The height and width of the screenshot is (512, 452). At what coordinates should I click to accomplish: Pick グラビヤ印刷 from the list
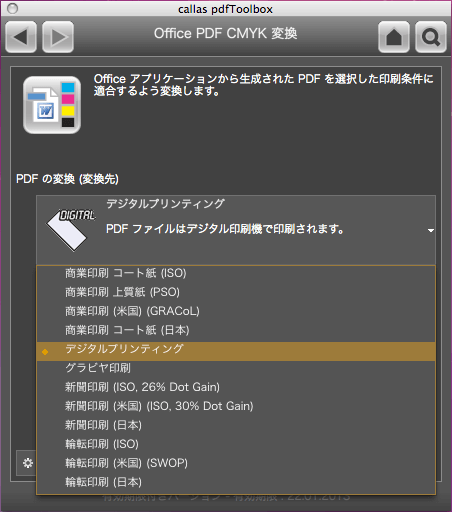236,368
